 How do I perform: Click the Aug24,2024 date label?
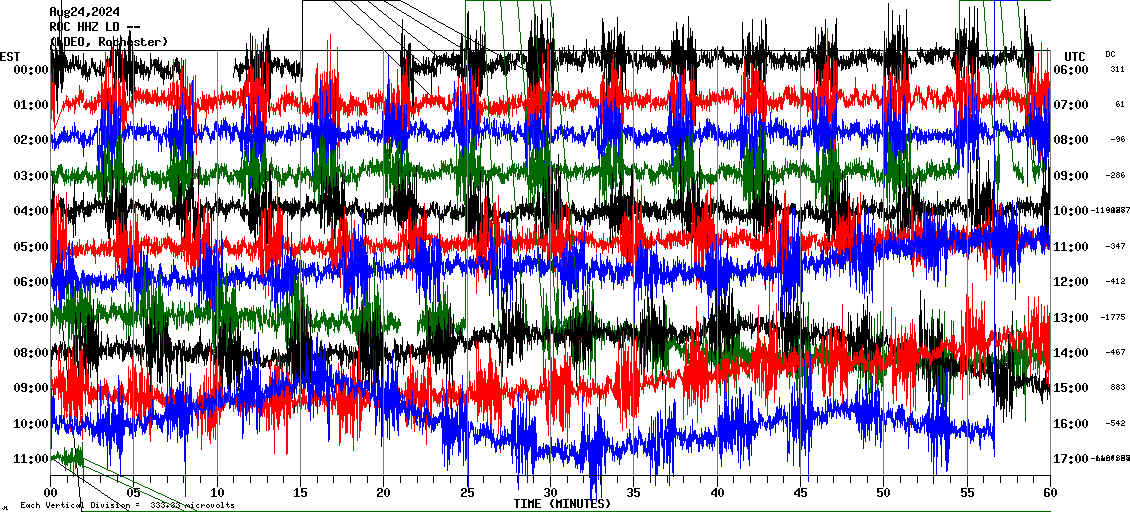coord(90,12)
